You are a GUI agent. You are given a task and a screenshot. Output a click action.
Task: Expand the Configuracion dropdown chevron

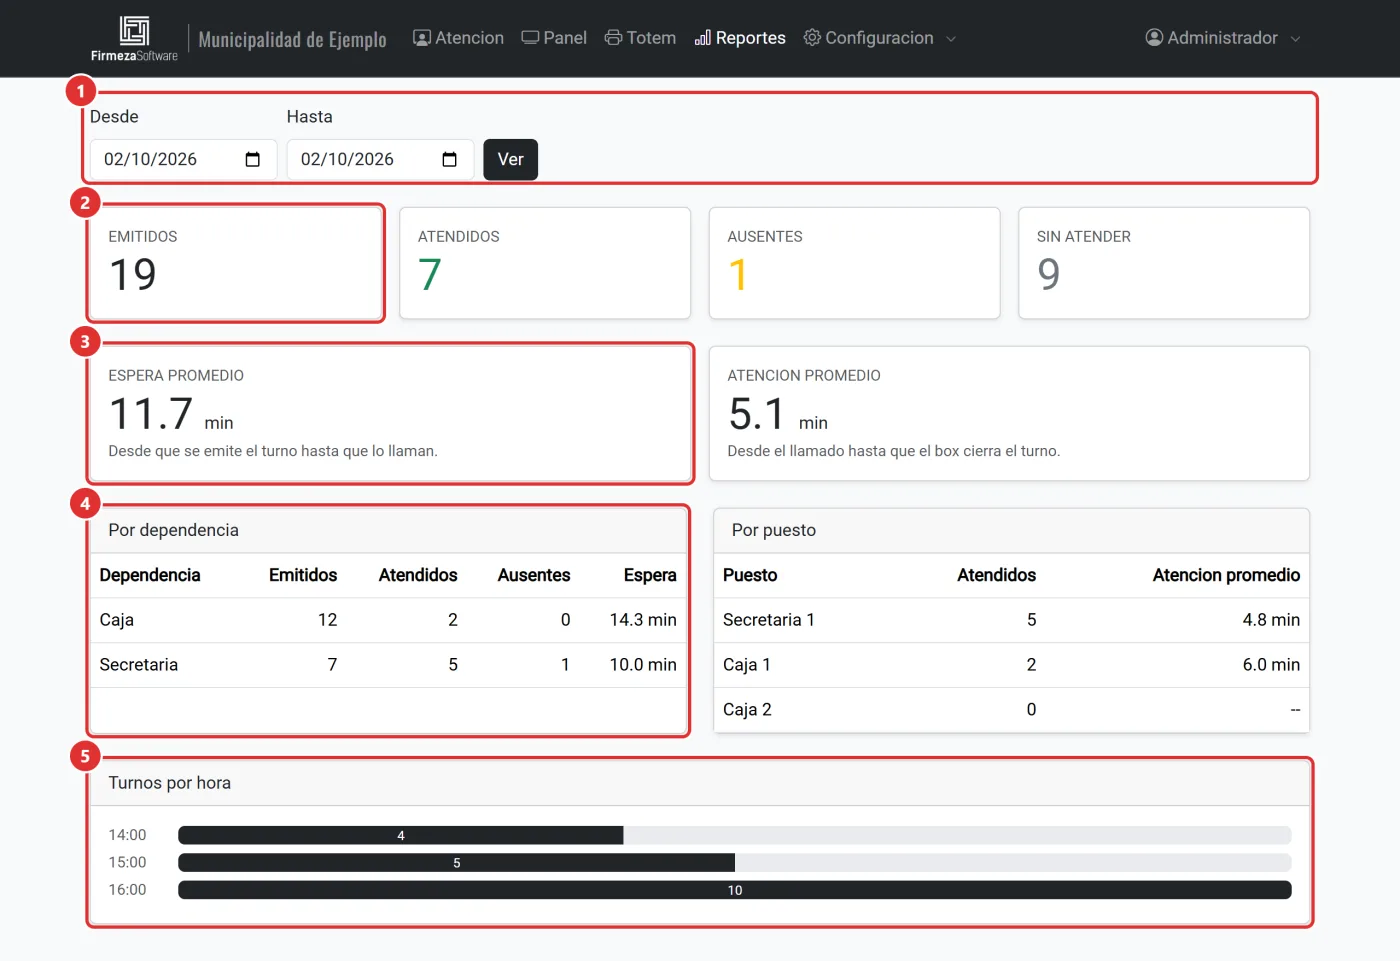(951, 39)
